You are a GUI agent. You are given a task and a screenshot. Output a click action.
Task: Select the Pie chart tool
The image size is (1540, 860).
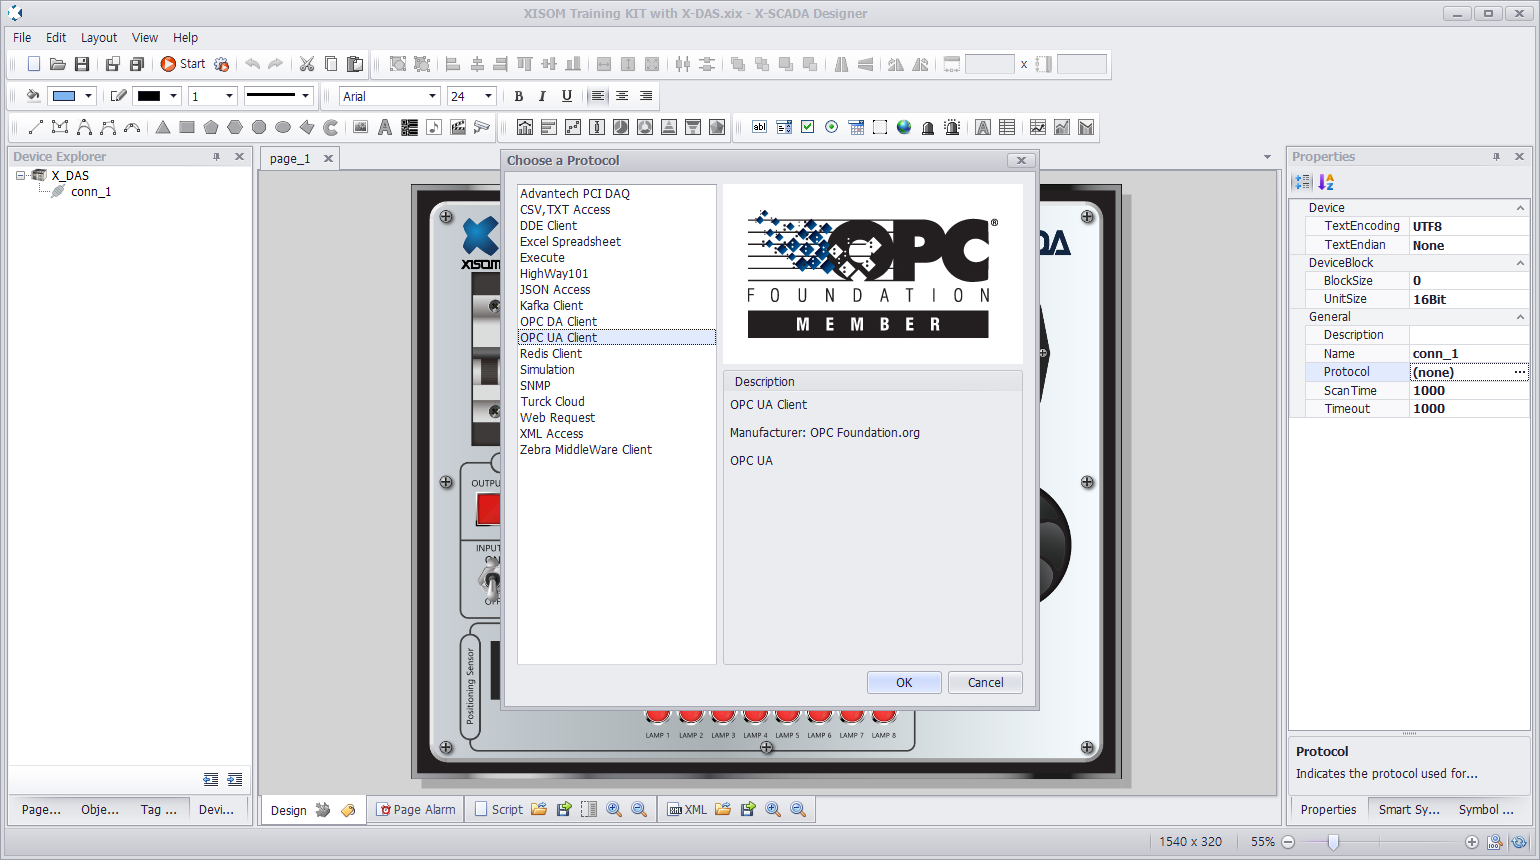[621, 127]
